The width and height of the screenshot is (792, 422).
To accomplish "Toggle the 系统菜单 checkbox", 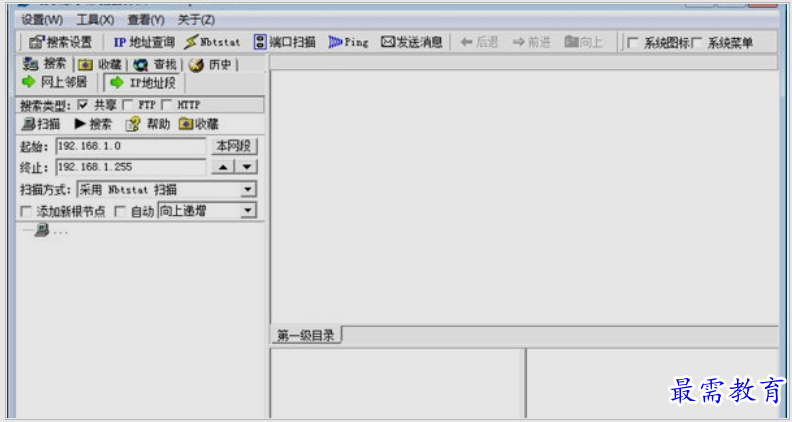I will click(x=696, y=43).
